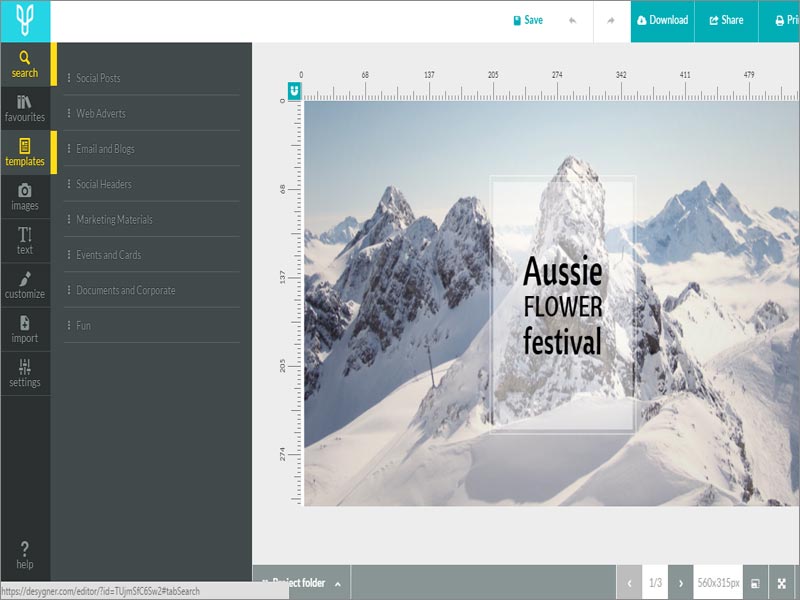The height and width of the screenshot is (600, 800).
Task: Go to the next page arrow
Action: (681, 583)
